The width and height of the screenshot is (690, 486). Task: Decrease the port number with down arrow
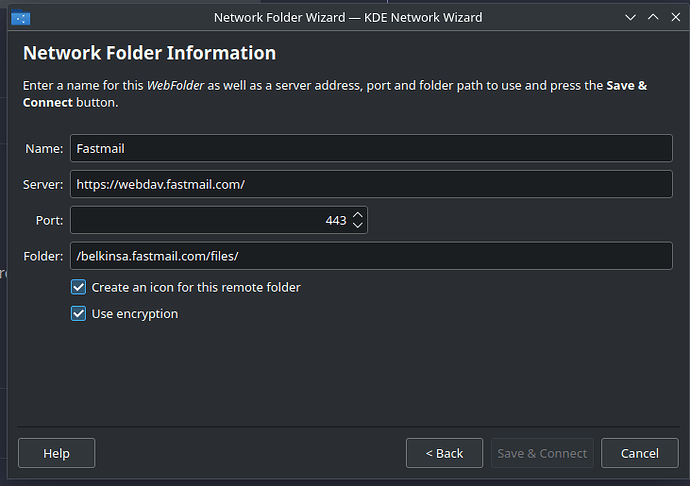click(358, 226)
